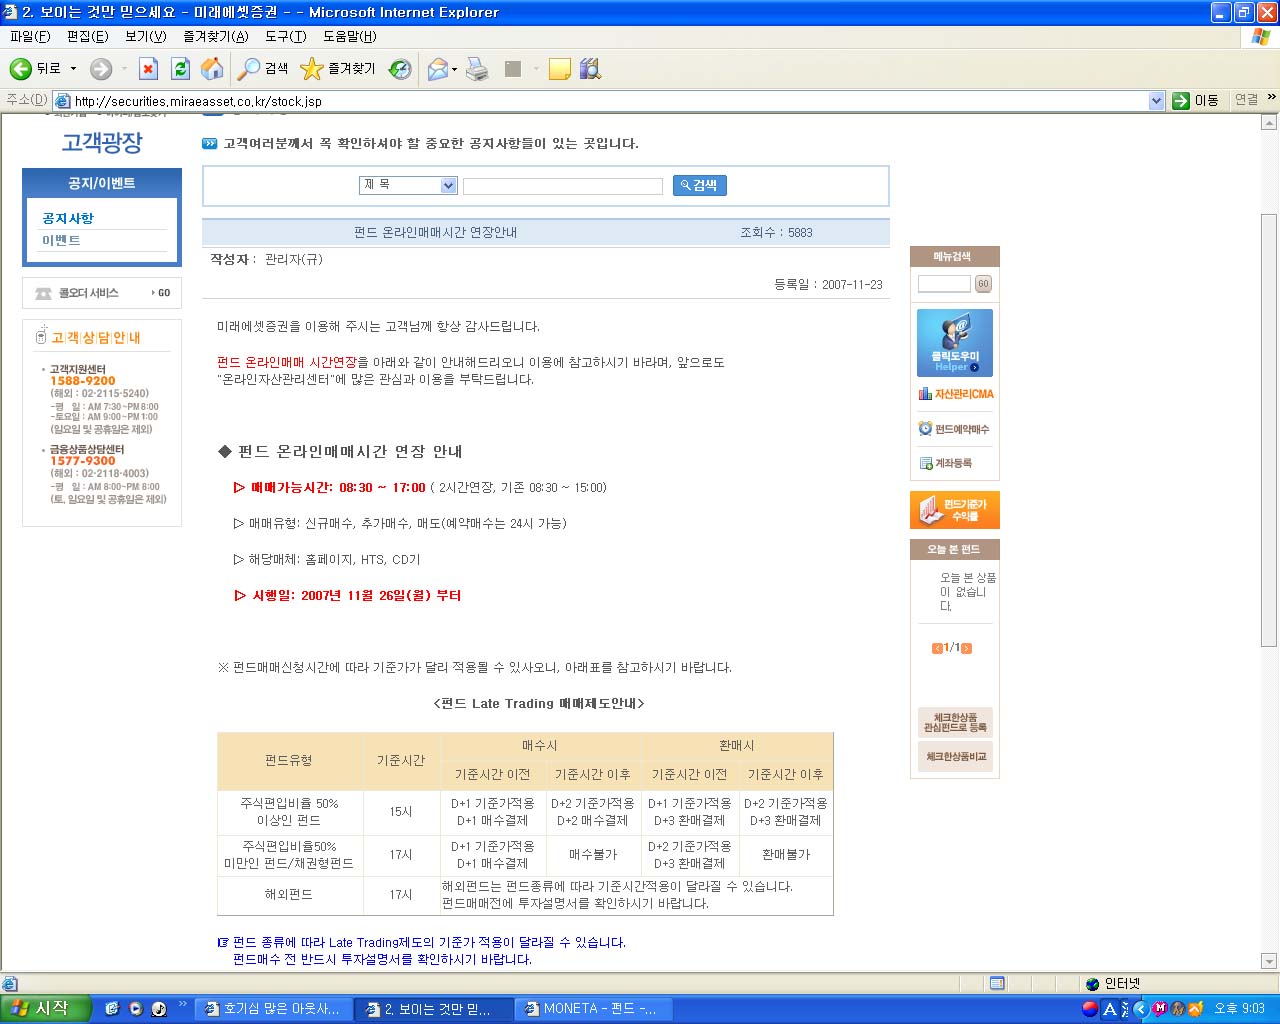Screen dimensions: 1280x1024
Task: Open the 편집(E) menu
Action: [88, 36]
